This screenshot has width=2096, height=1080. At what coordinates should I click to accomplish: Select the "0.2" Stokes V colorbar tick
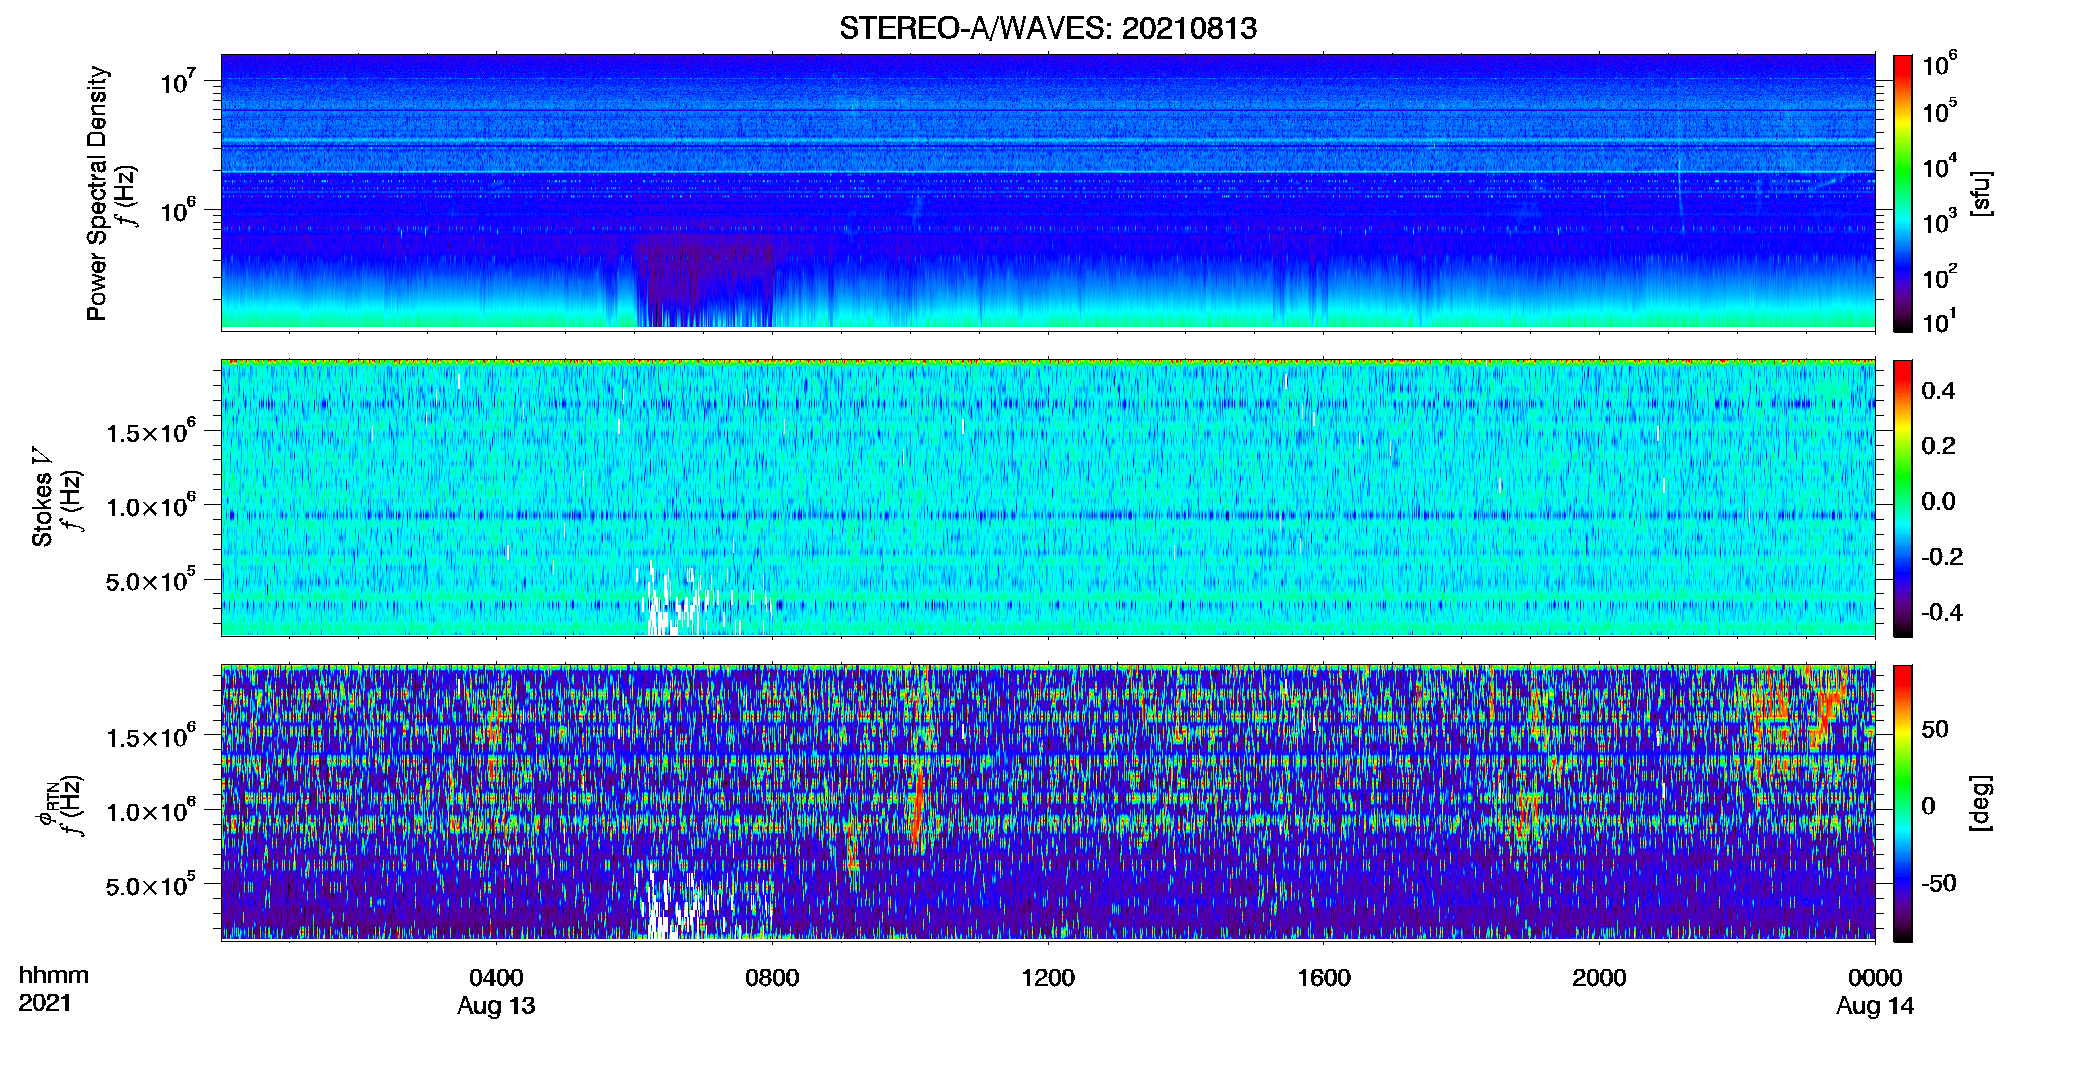[x=1938, y=446]
